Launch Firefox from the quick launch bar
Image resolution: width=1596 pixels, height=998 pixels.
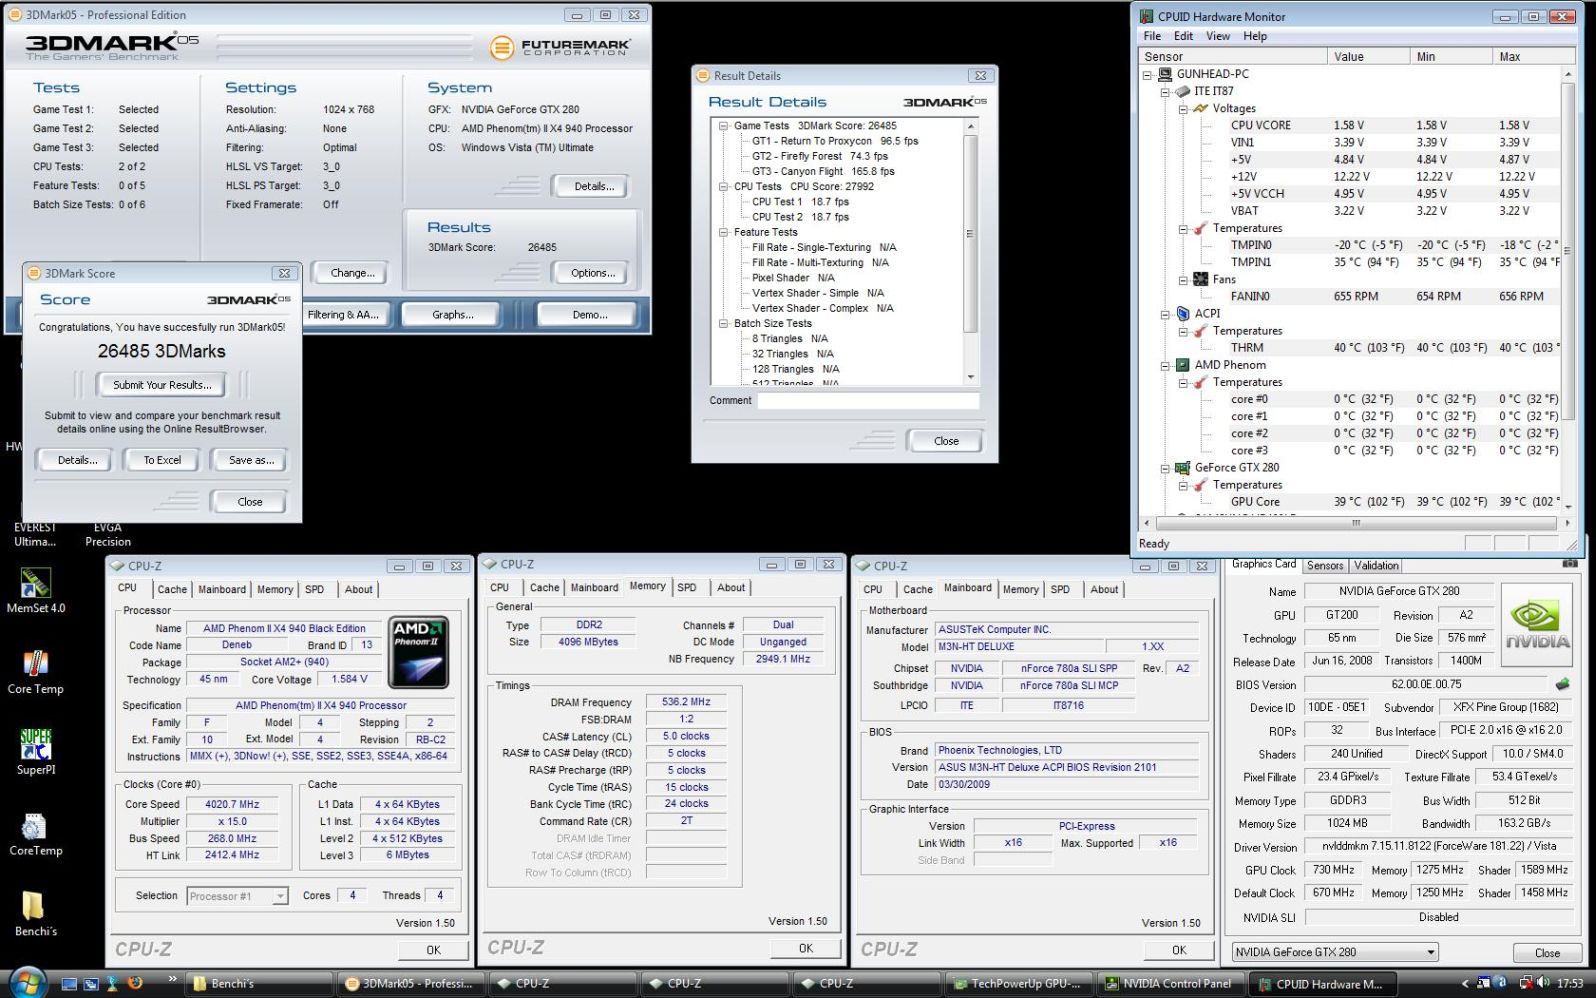(x=134, y=983)
